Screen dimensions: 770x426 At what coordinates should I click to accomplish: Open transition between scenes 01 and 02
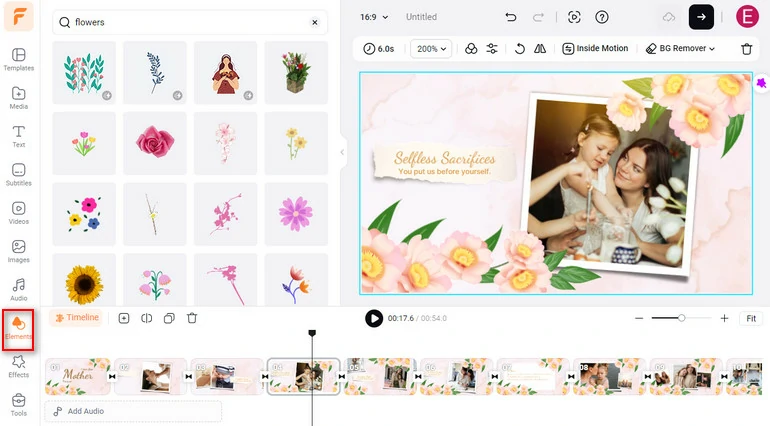(x=112, y=376)
